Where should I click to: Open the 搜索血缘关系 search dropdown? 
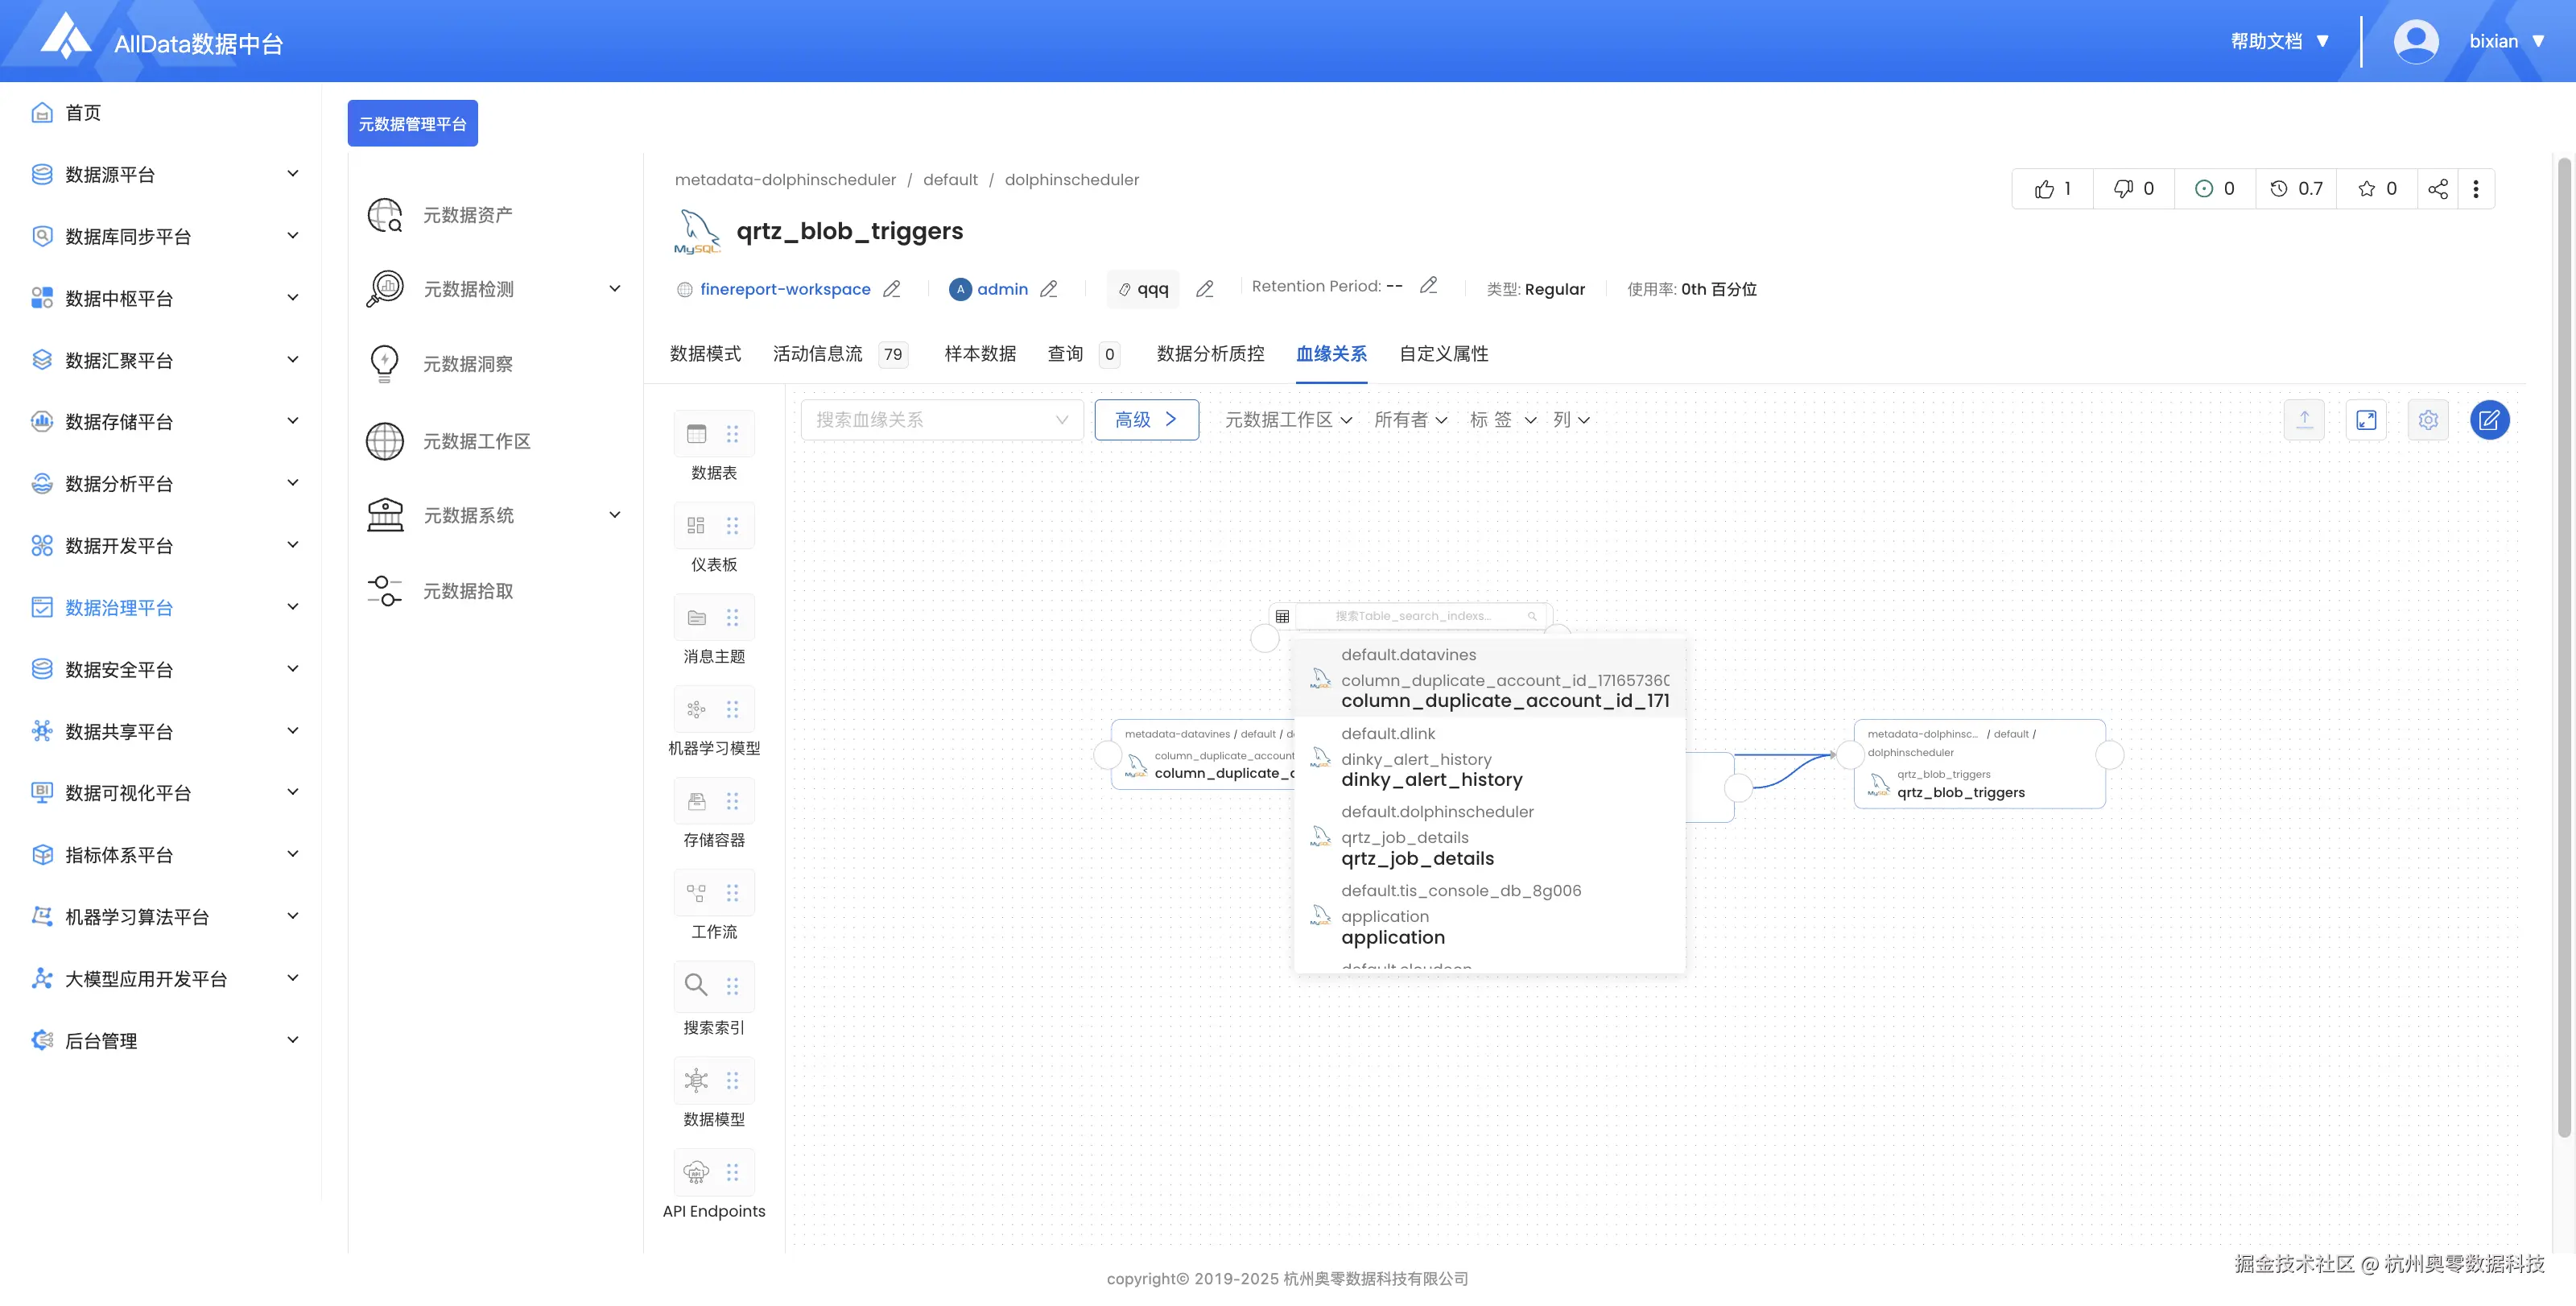pos(942,420)
